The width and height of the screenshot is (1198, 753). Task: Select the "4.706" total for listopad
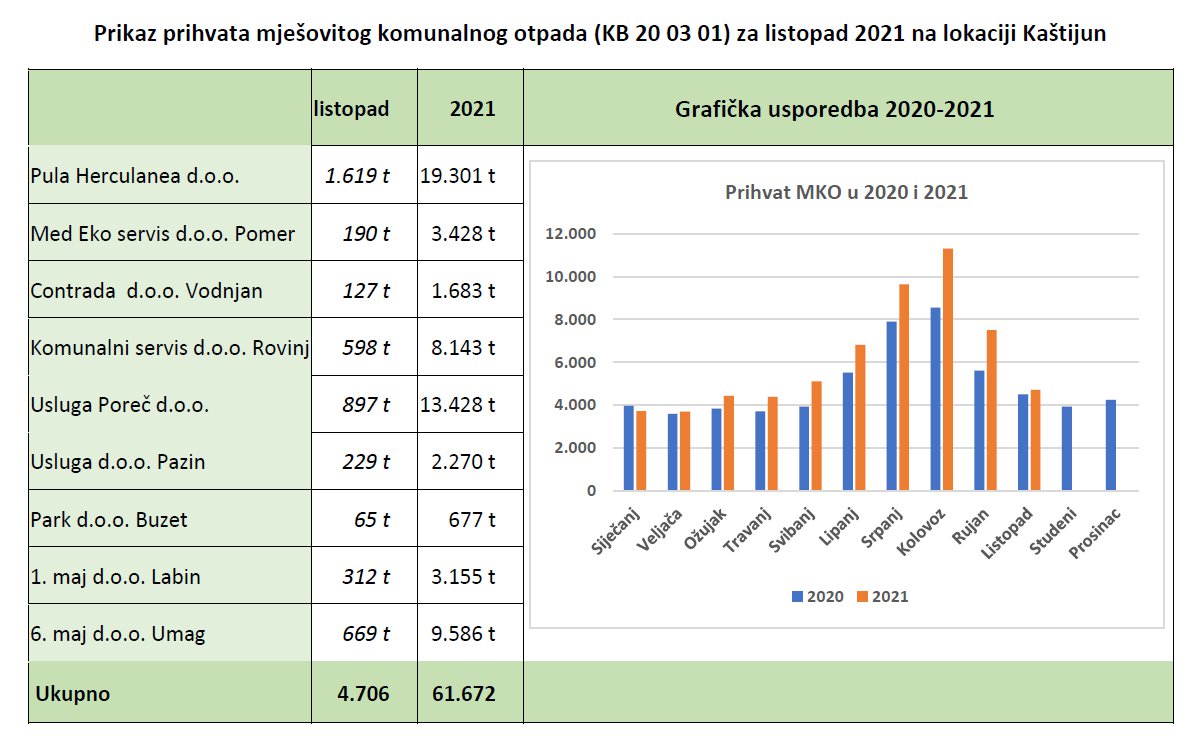click(x=364, y=693)
